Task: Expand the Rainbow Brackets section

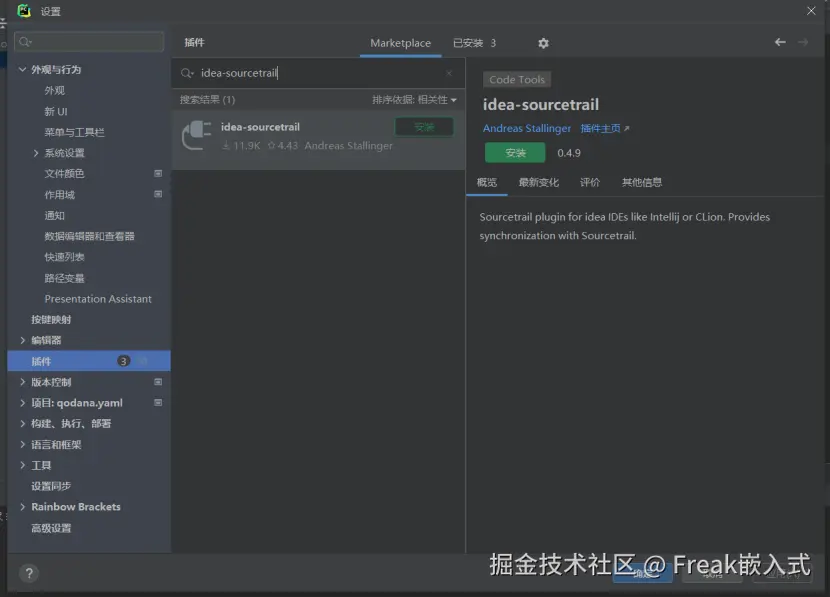Action: (22, 506)
